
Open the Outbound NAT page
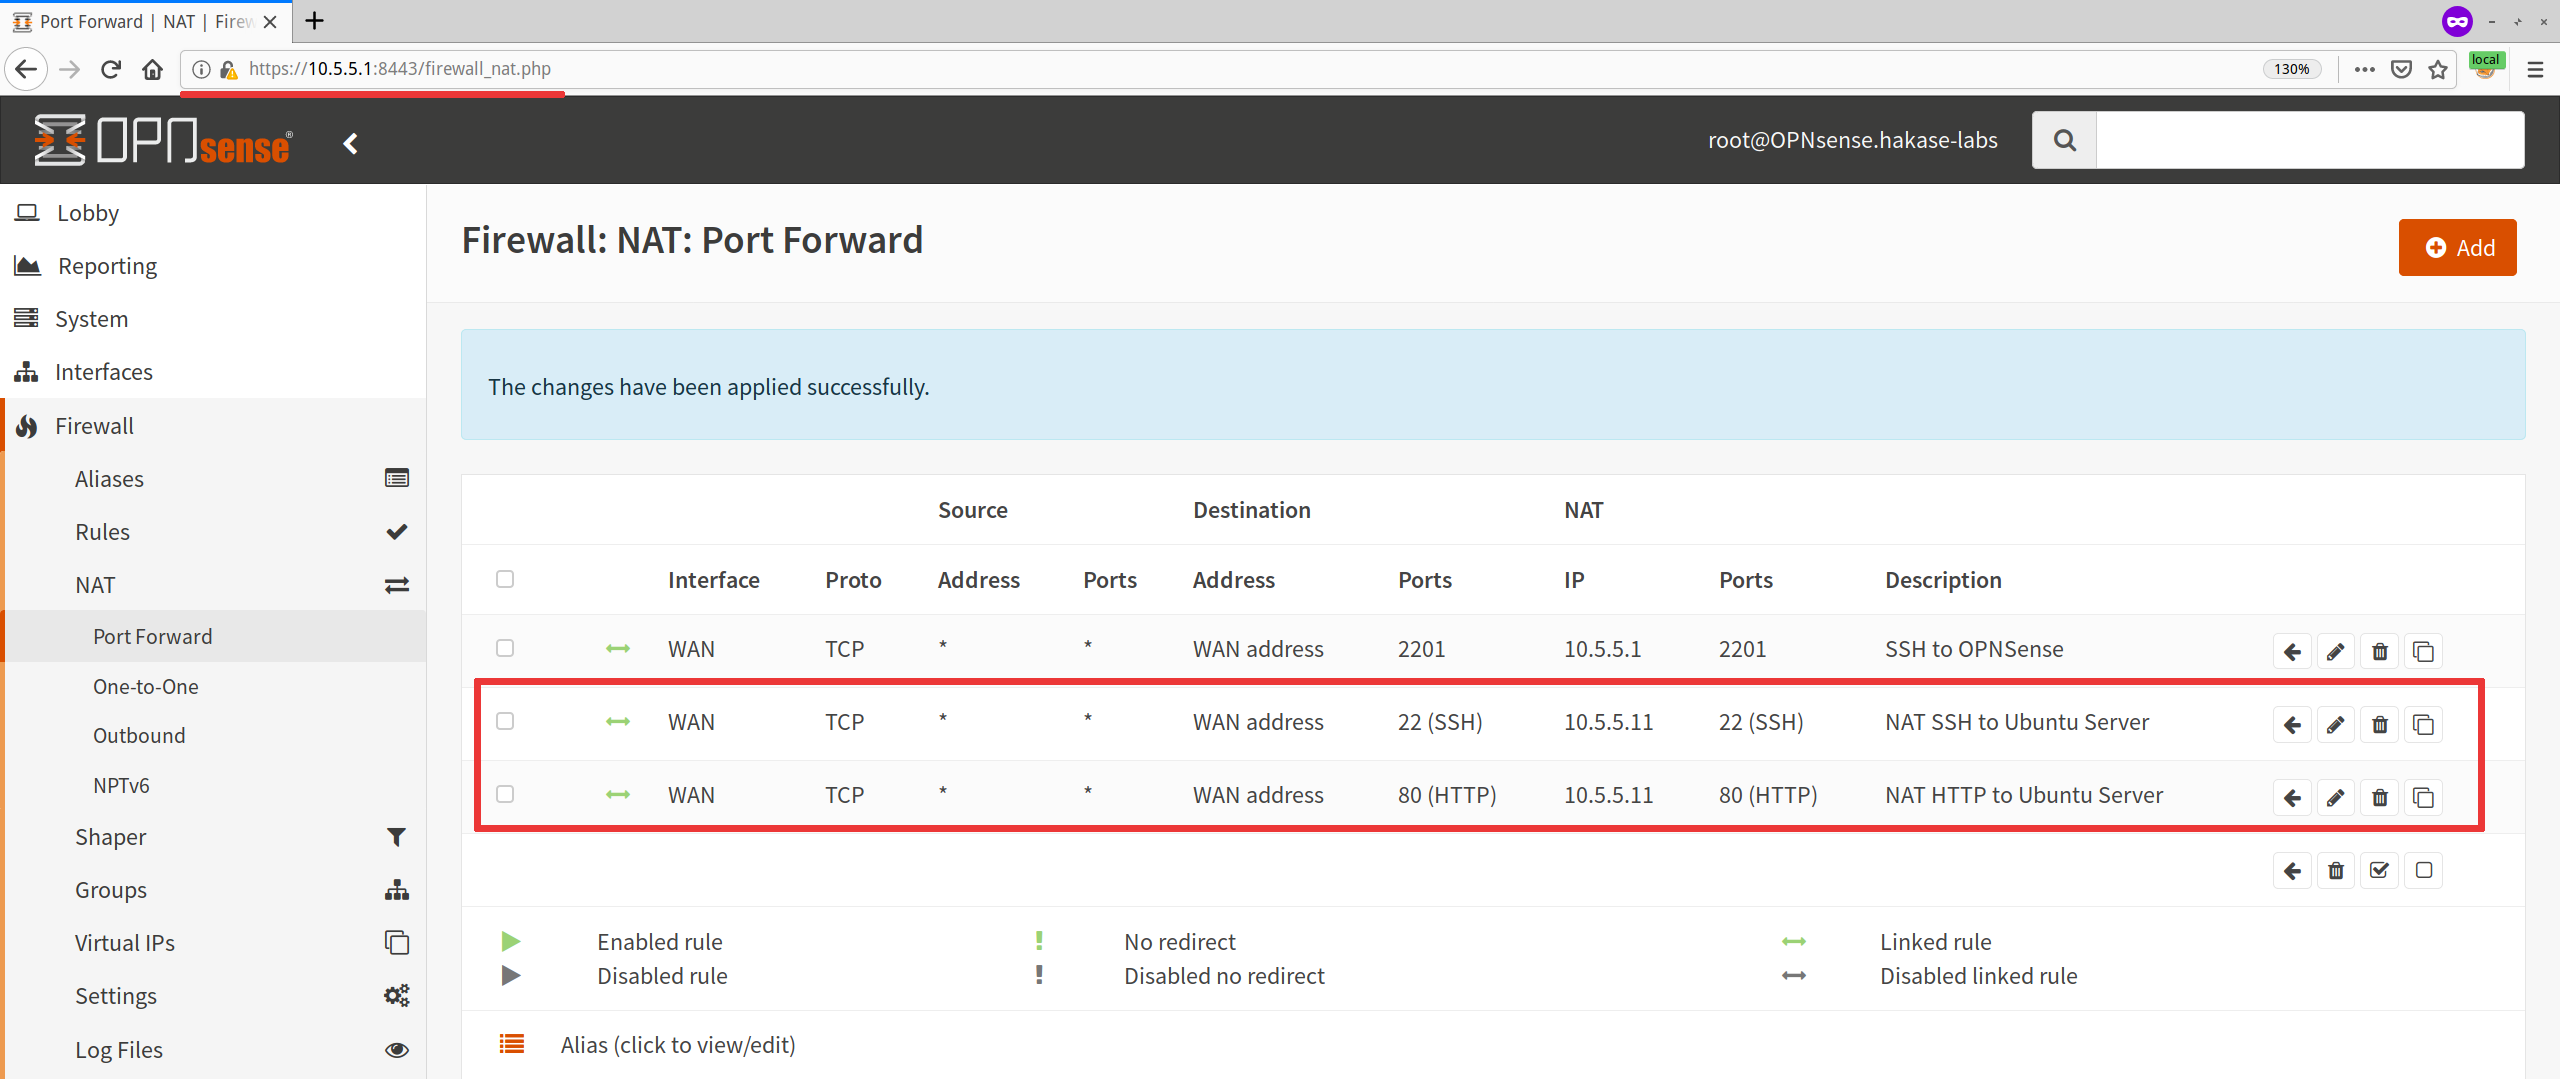[x=139, y=736]
